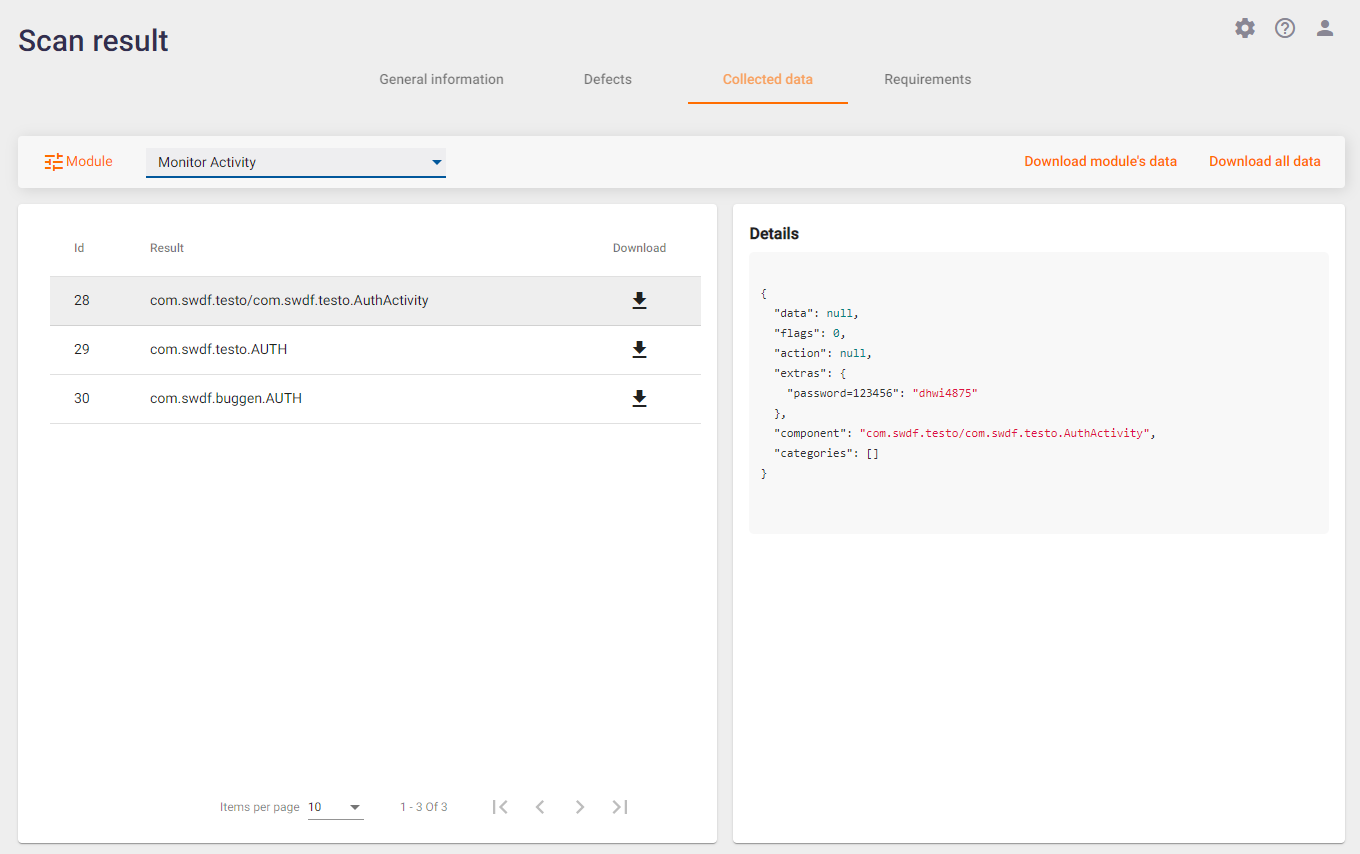Click the 1 - 3 Of 3 pagination text
1360x854 pixels.
(424, 807)
